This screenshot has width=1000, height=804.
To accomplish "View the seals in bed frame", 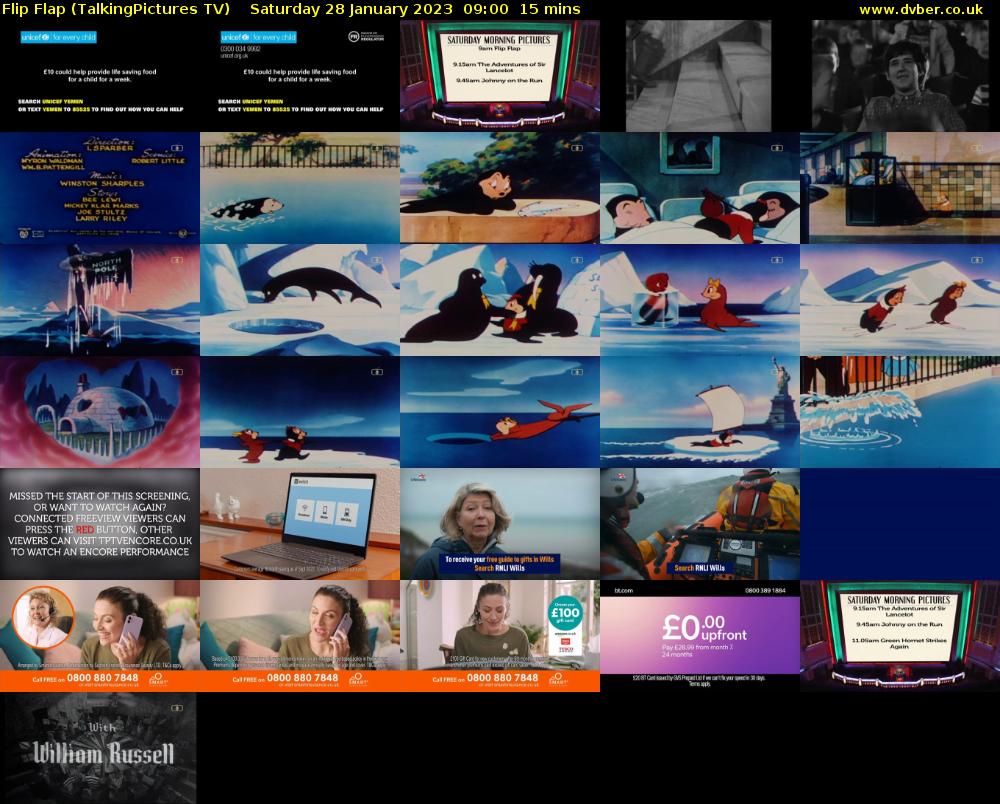I will pyautogui.click(x=700, y=188).
